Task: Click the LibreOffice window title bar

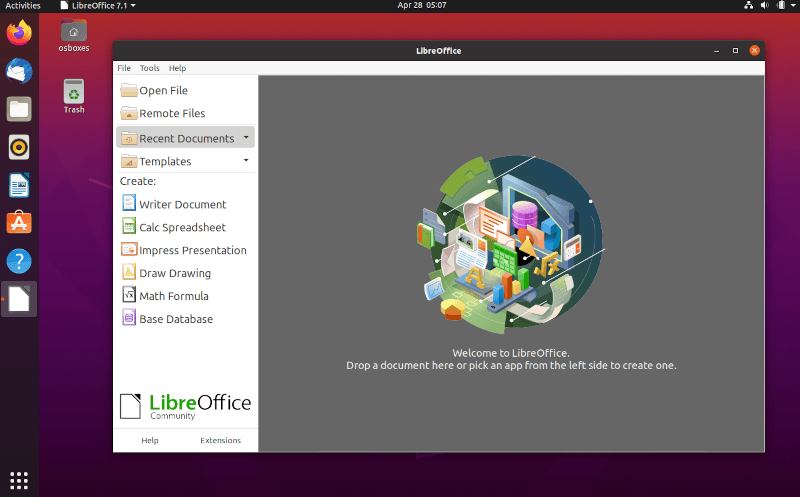Action: pyautogui.click(x=438, y=51)
